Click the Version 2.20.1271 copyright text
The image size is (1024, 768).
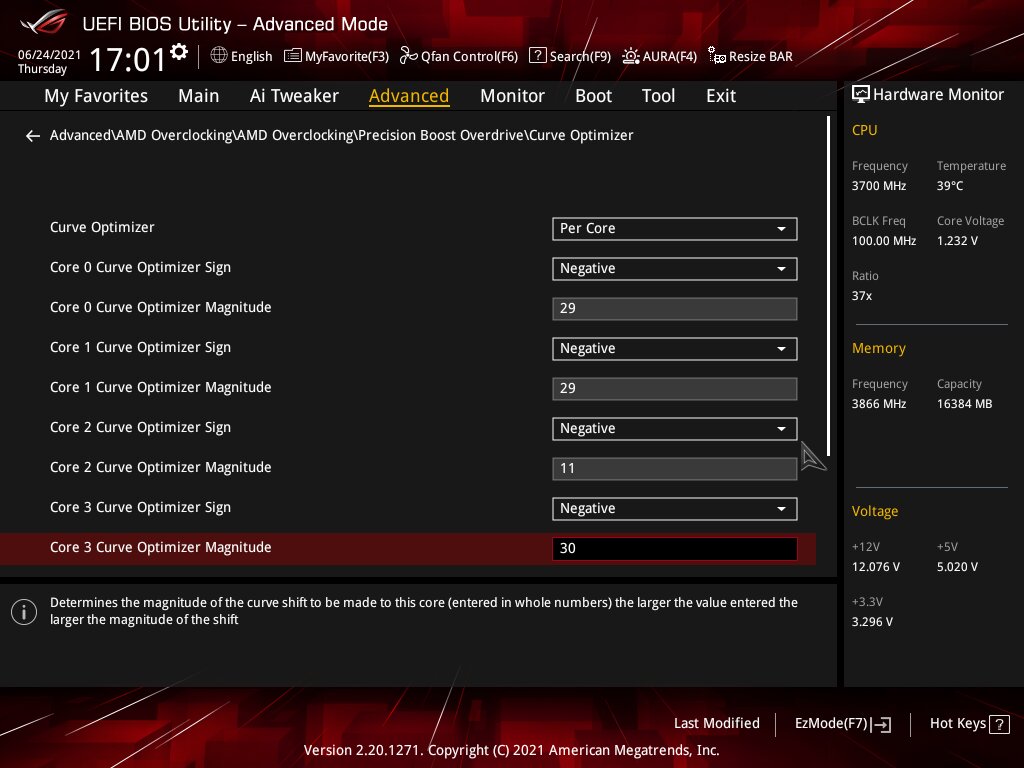tap(512, 750)
